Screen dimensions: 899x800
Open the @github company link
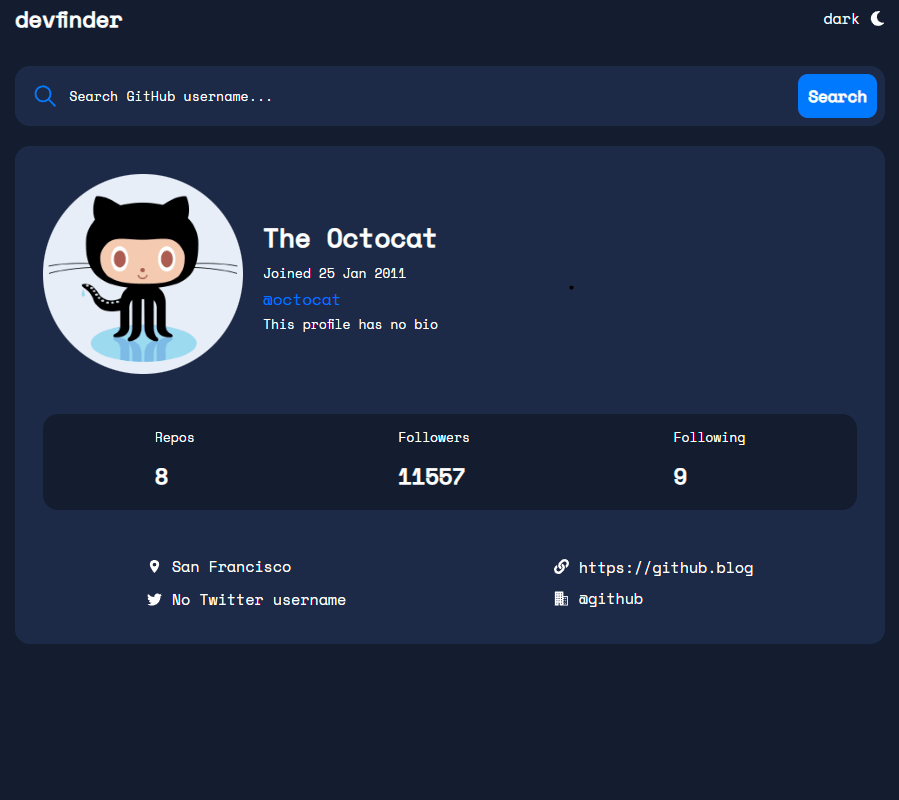coord(611,599)
